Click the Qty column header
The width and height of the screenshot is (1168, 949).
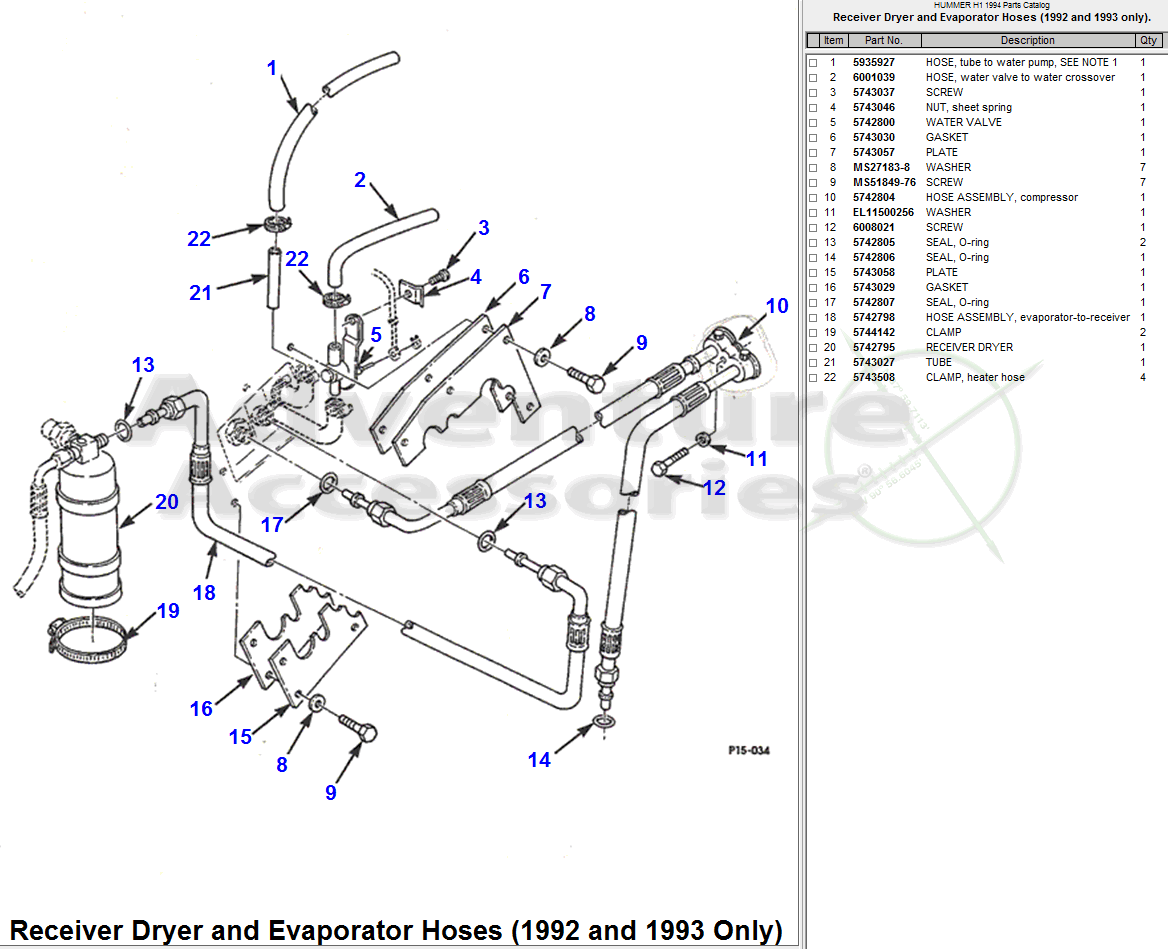pos(1148,40)
